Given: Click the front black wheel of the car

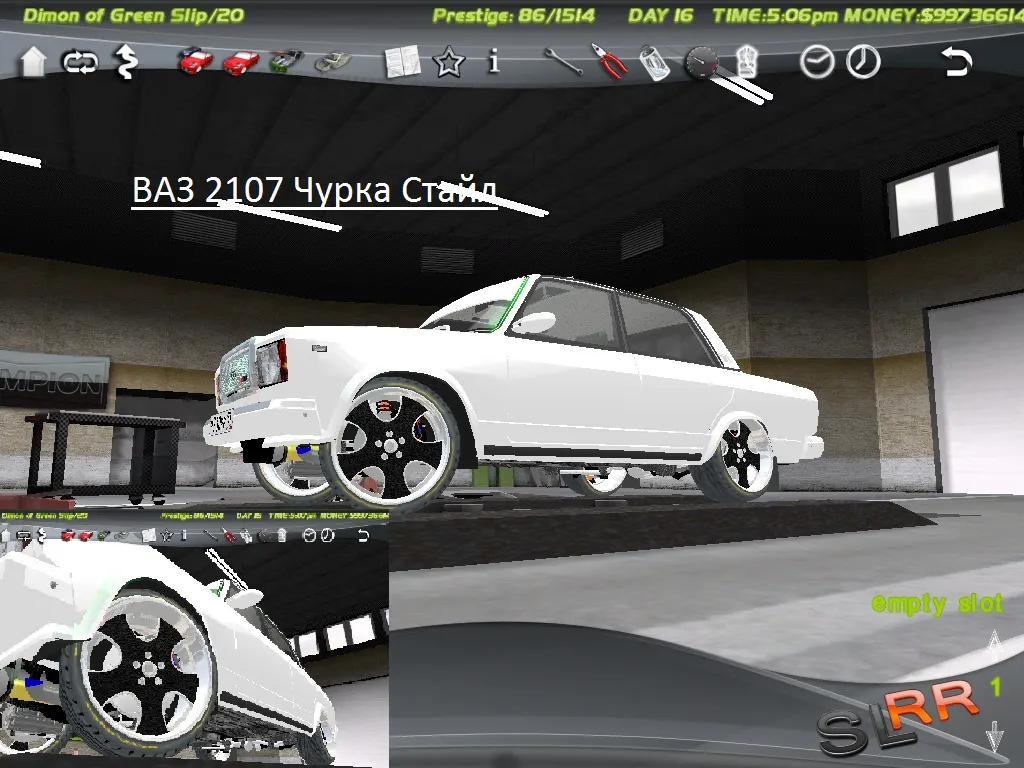Looking at the screenshot, I should 391,445.
